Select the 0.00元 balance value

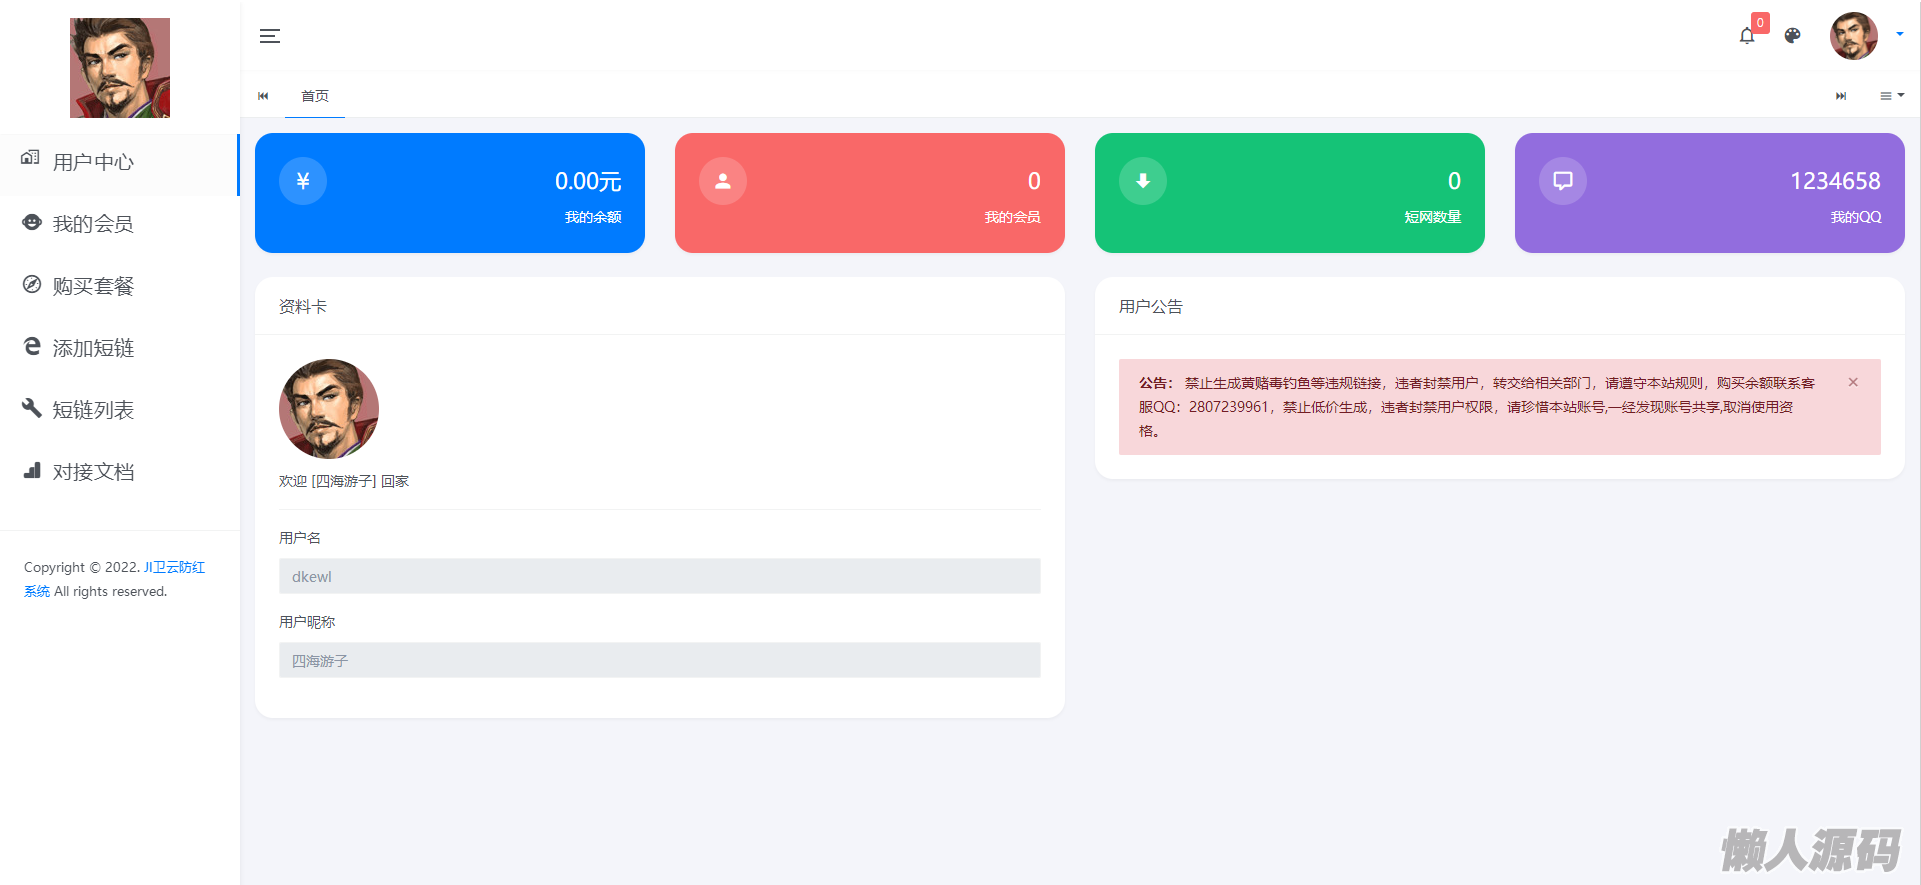588,181
